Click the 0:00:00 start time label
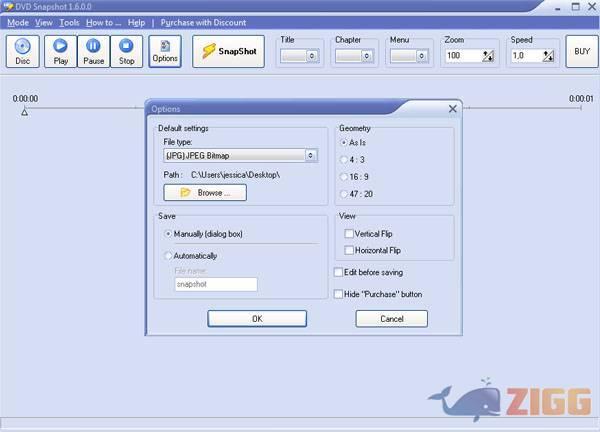This screenshot has height=432, width=600. (25, 99)
